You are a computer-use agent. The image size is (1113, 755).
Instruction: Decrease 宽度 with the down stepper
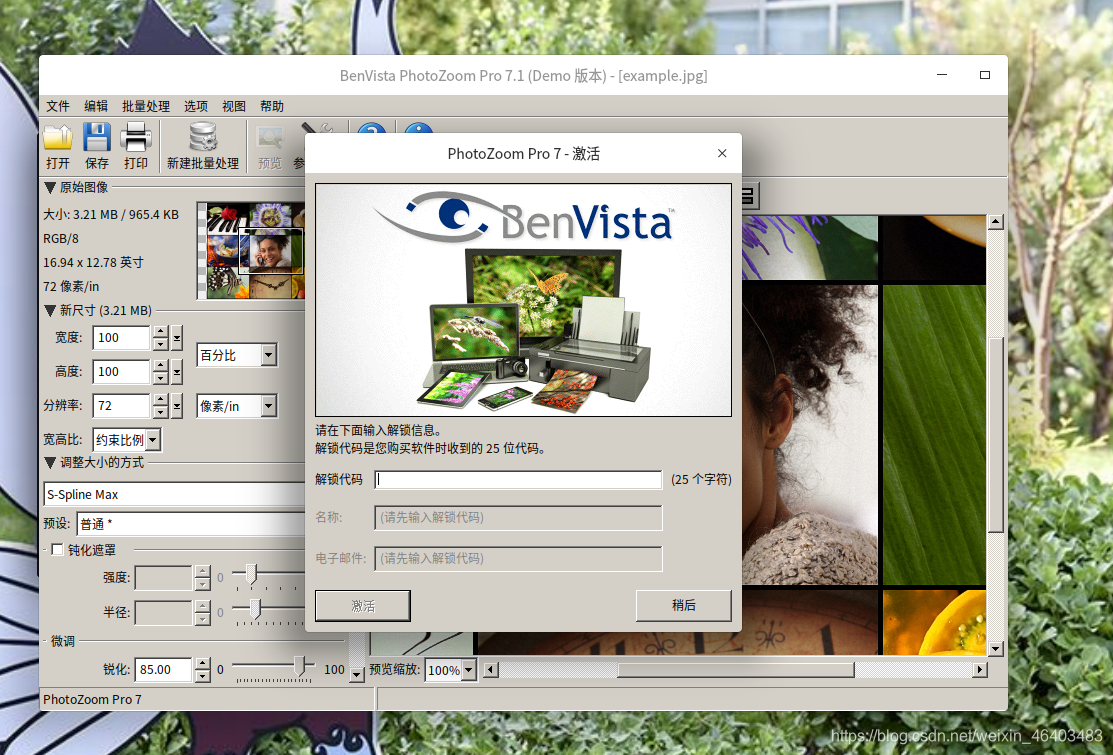[x=160, y=344]
